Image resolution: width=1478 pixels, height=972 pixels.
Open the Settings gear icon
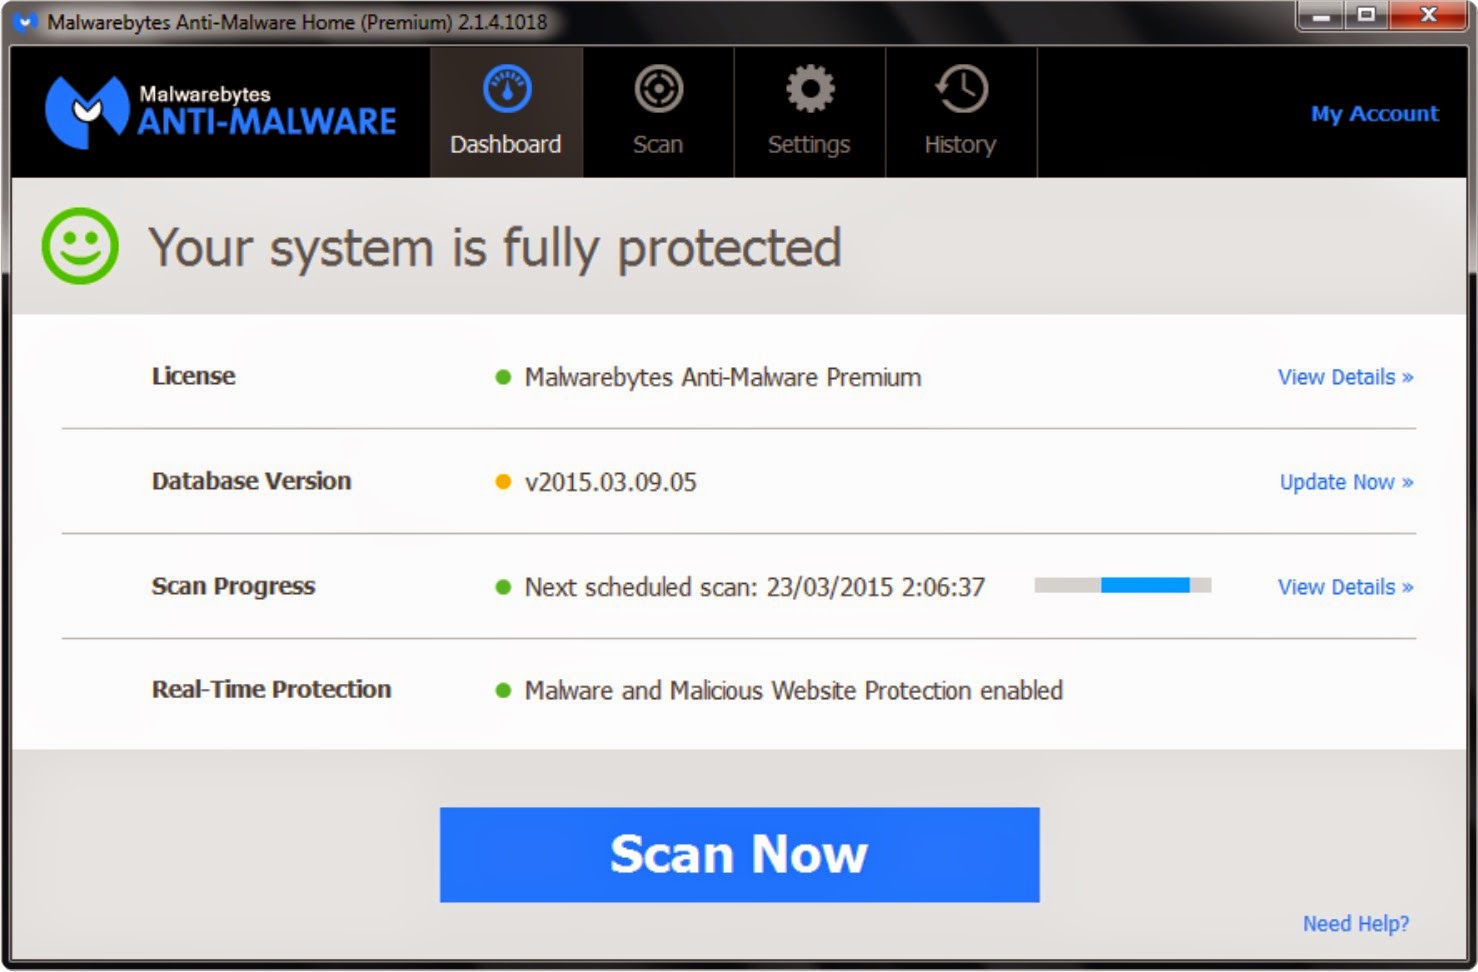(x=809, y=90)
